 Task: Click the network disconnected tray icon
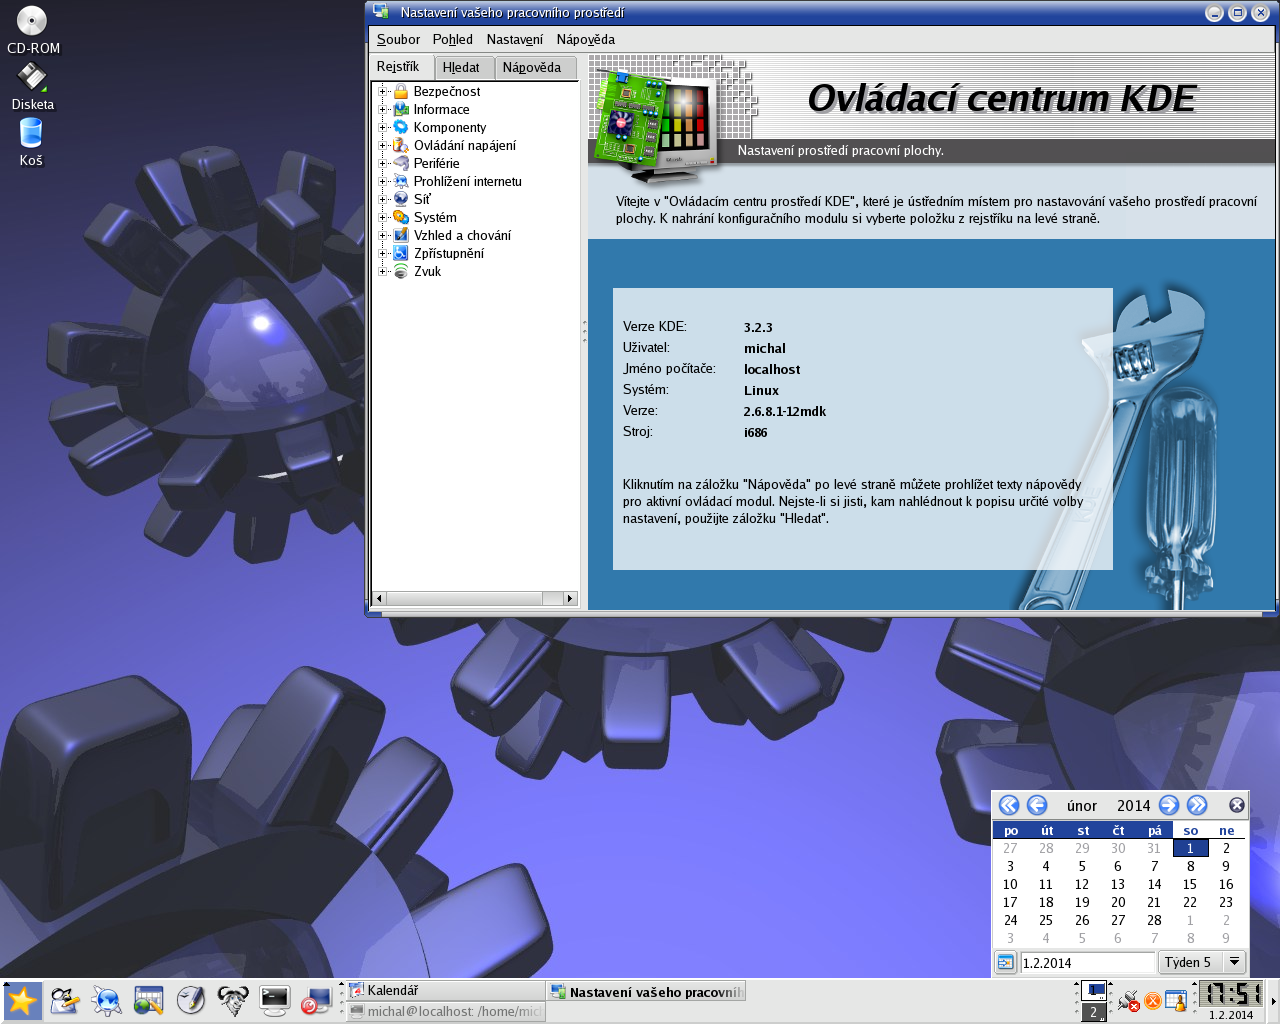pos(1129,1000)
